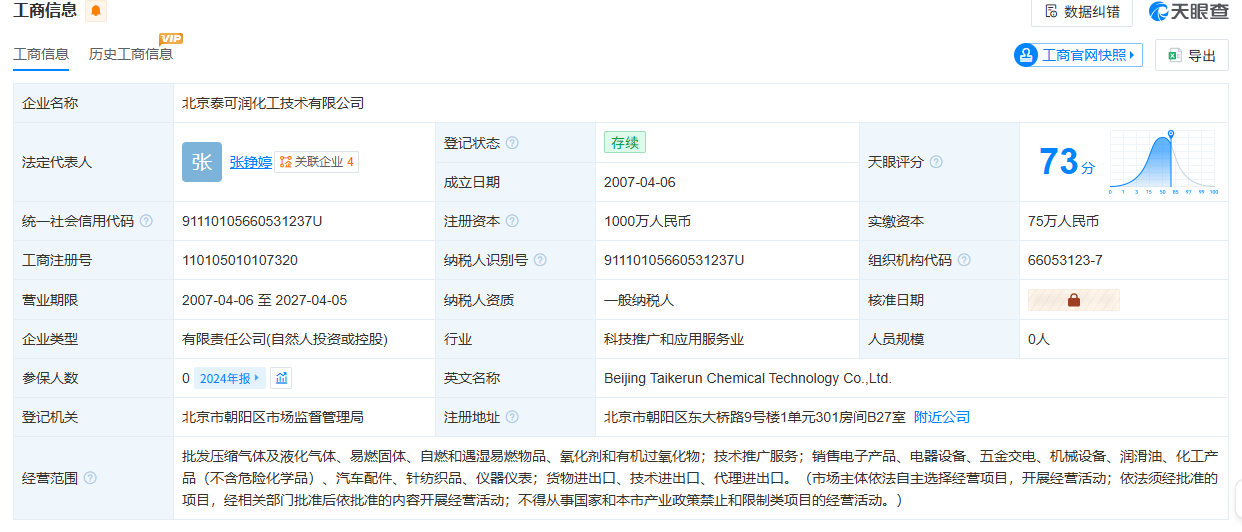Image resolution: width=1242 pixels, height=532 pixels.
Task: Click the 数据纠错 button
Action: pyautogui.click(x=1081, y=11)
